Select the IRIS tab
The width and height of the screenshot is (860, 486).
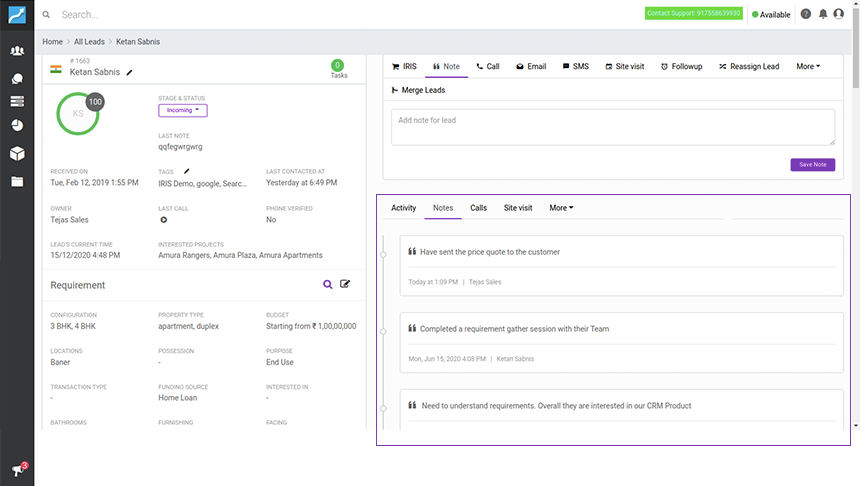coord(404,66)
